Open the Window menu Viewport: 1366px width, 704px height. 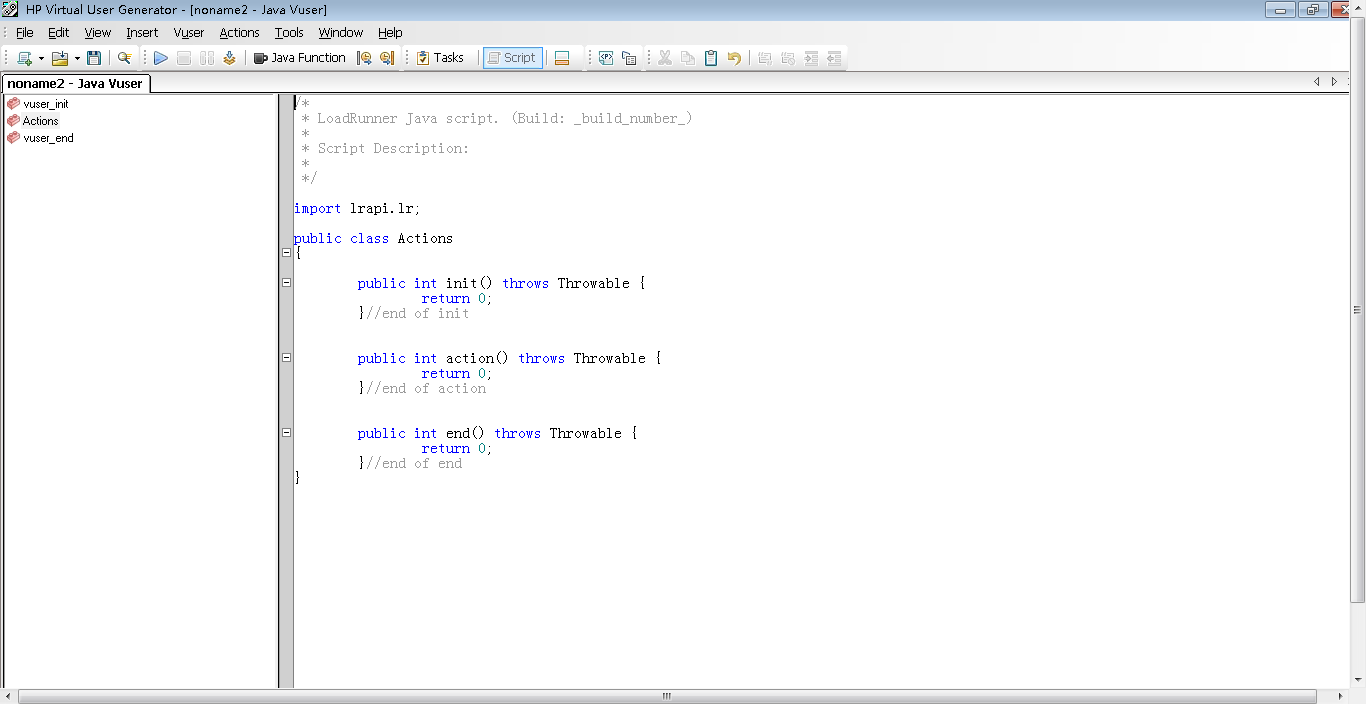tap(341, 33)
